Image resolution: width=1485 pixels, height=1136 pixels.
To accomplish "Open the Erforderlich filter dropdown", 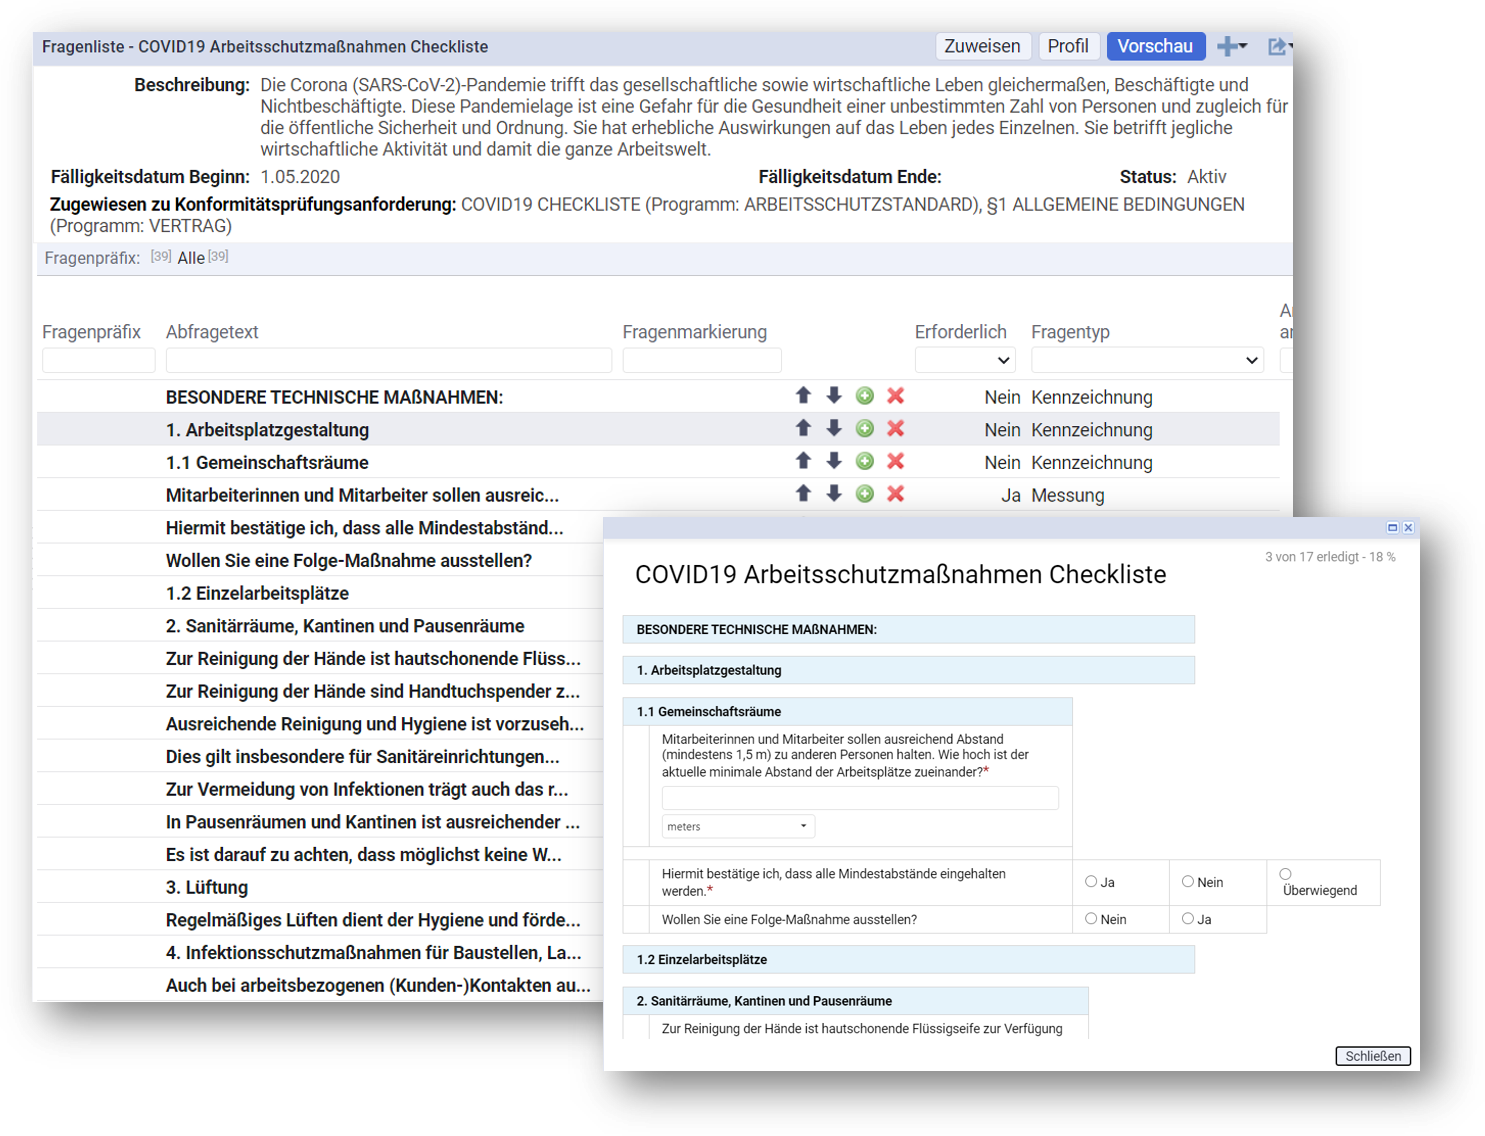I will point(965,360).
